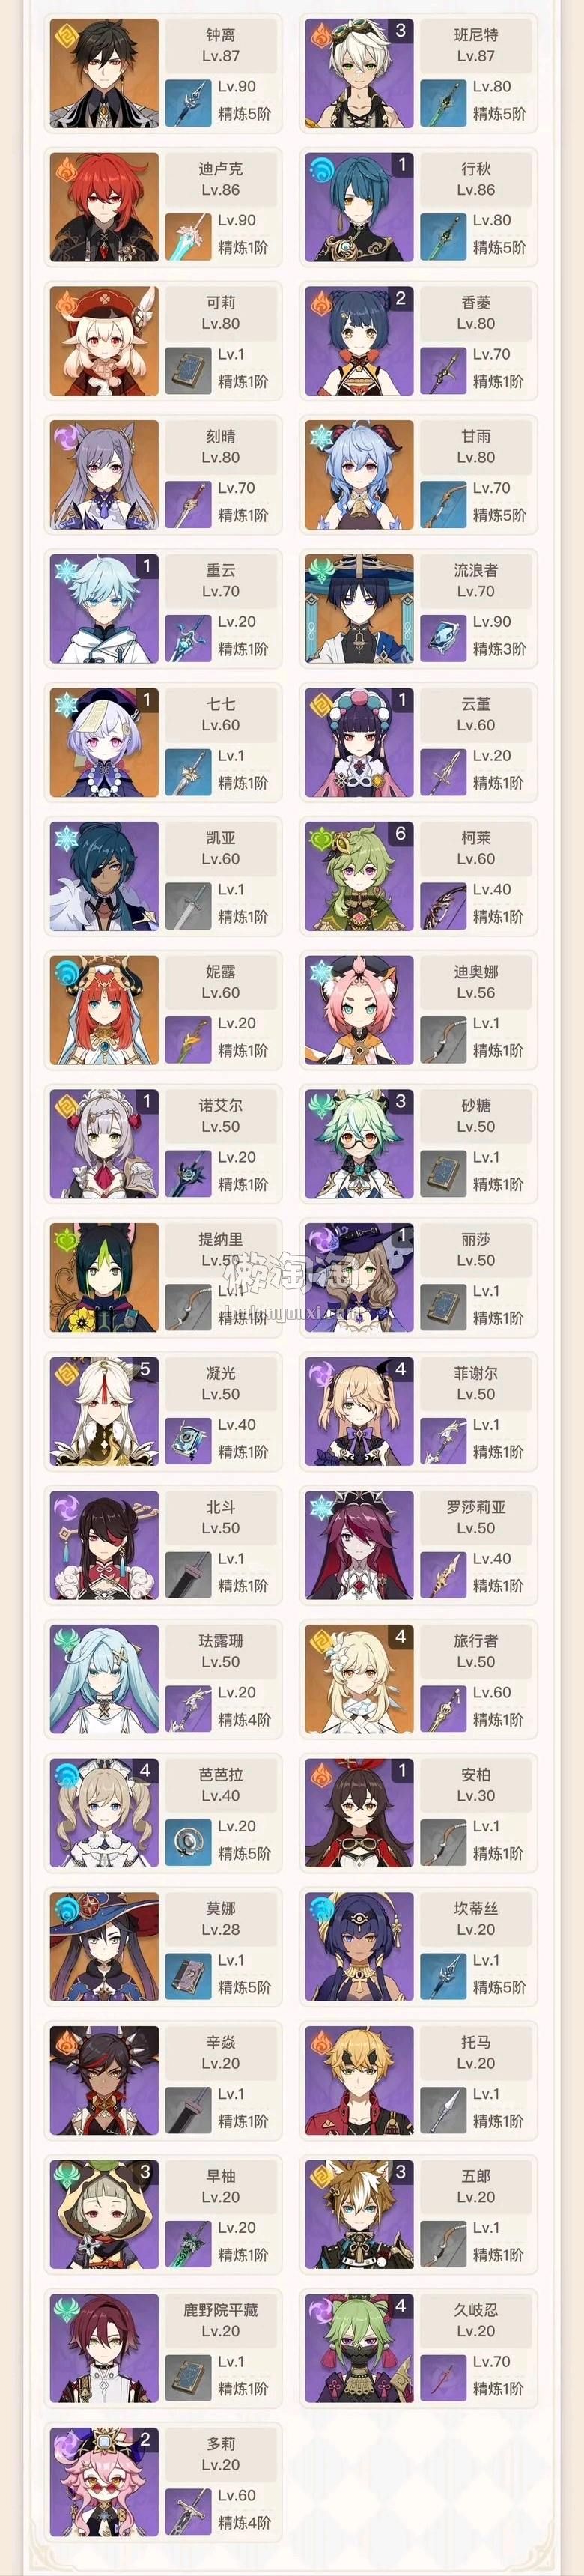The height and width of the screenshot is (2576, 584).
Task: Open Kaeya's (凯亚) sword weapon icon
Action: (188, 905)
